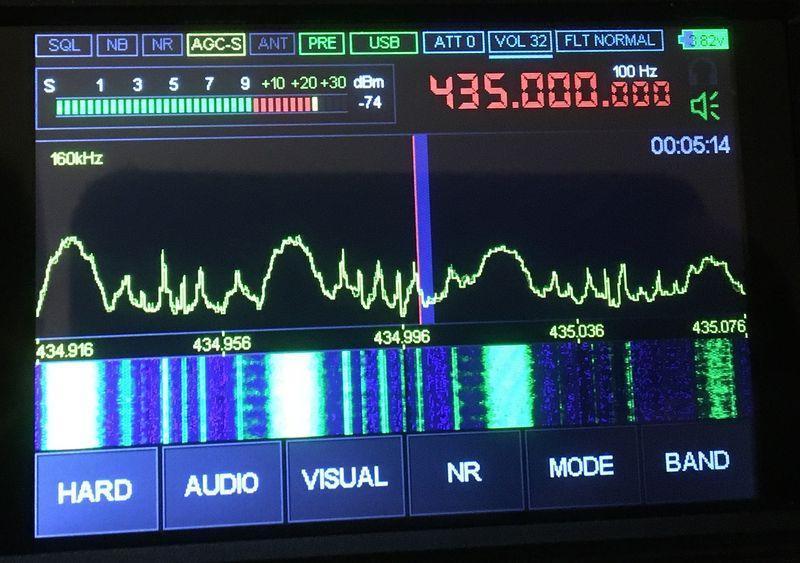
Task: Open the VISUAL settings menu
Action: click(x=344, y=478)
